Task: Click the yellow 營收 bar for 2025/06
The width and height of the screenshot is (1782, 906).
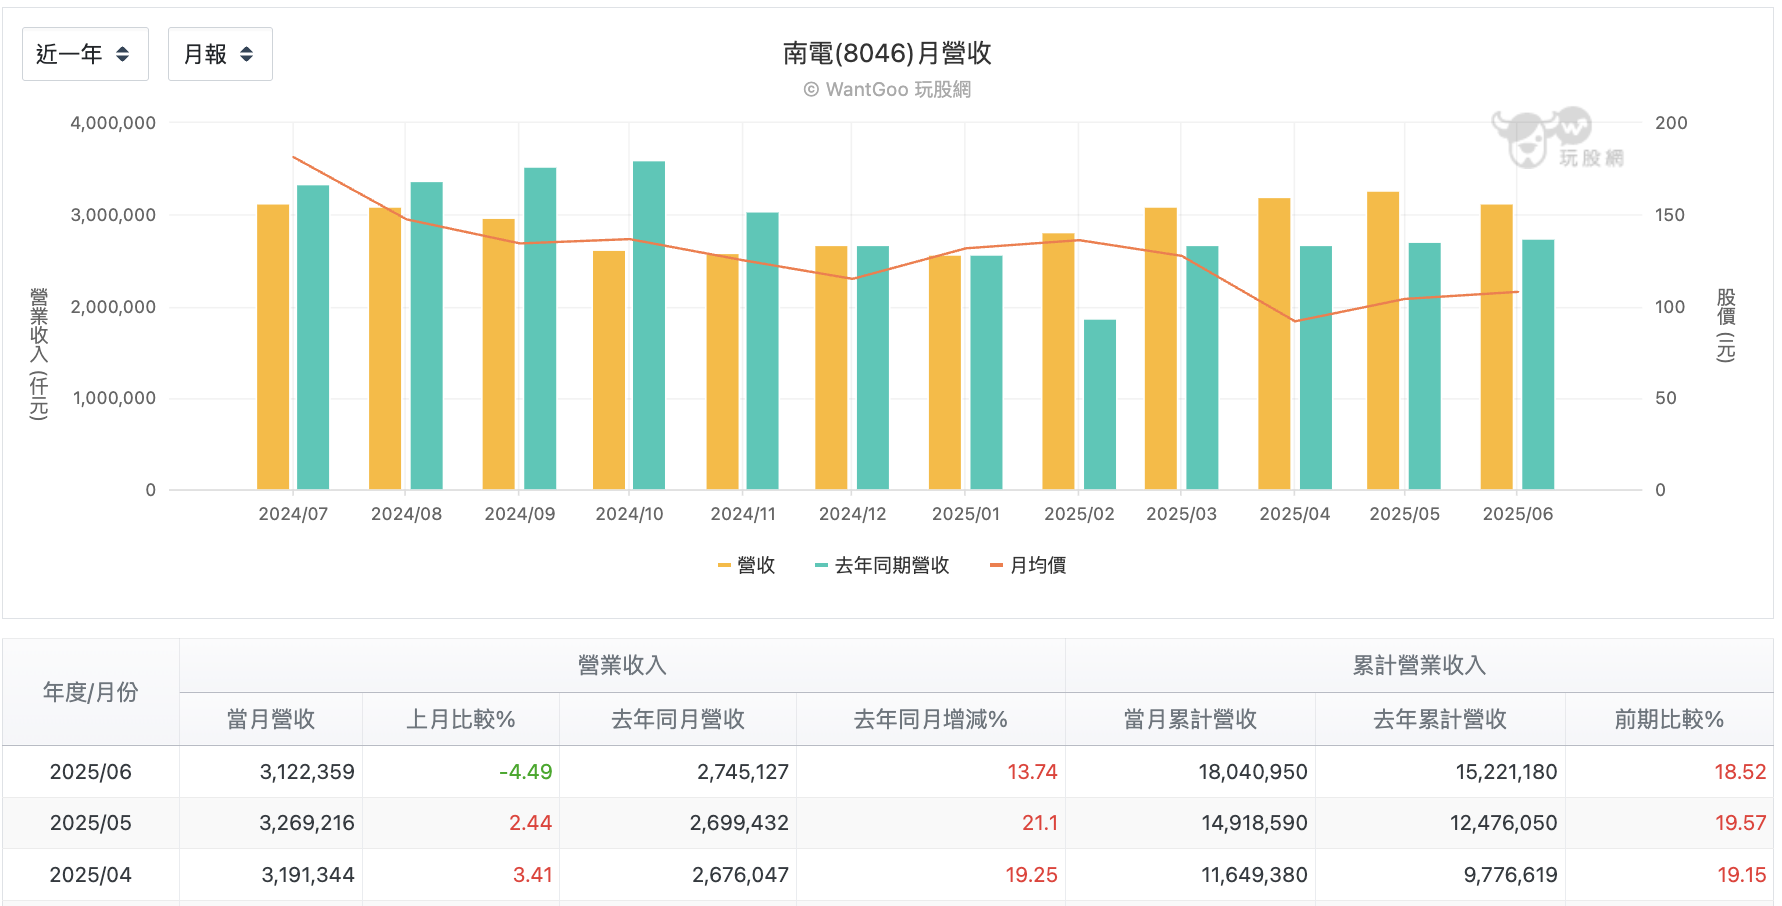Action: tap(1497, 347)
